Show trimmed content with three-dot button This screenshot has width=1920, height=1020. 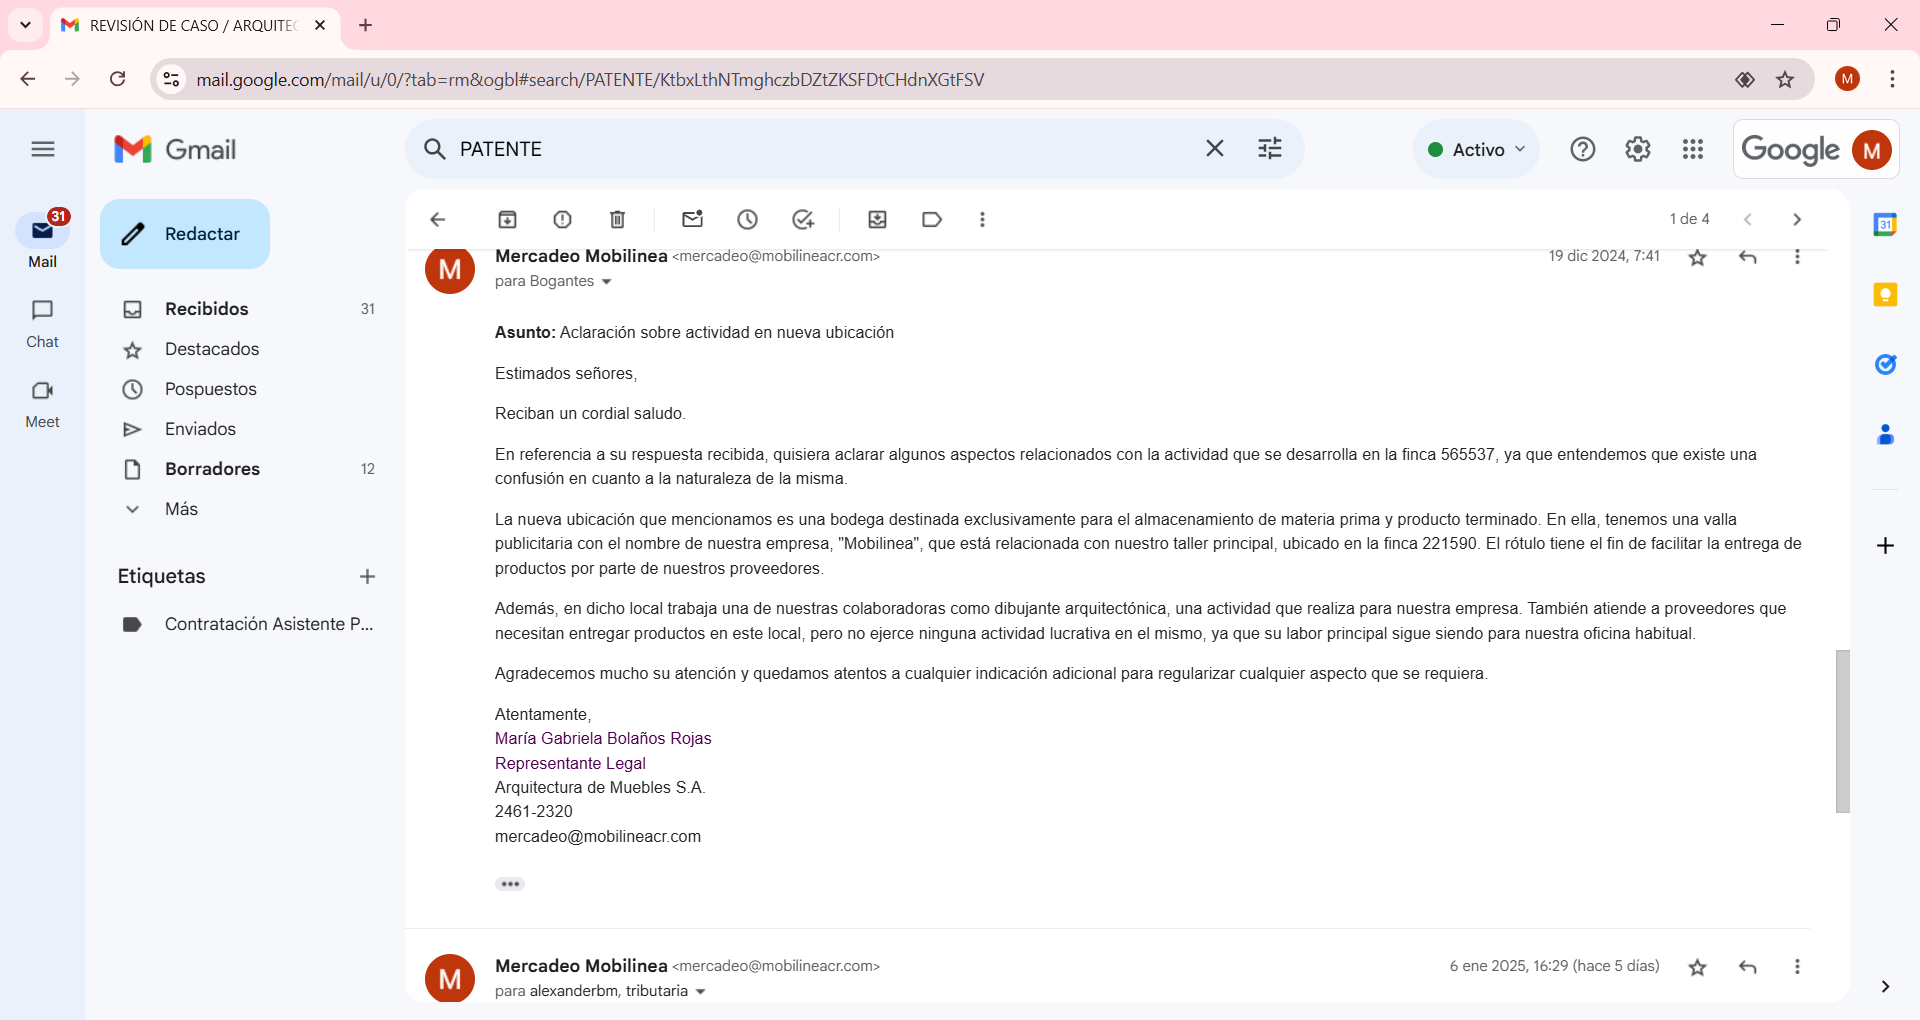510,884
